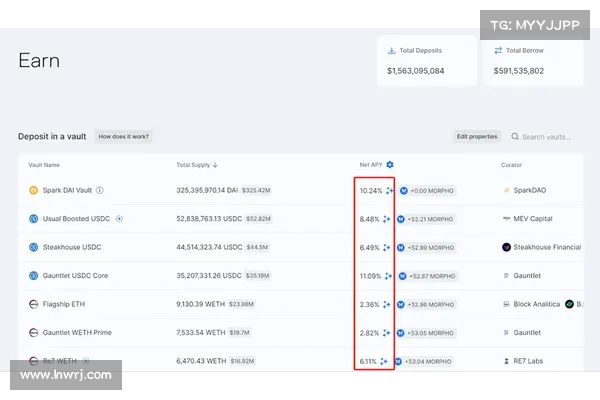Click the Spark DAI Vault token icon
This screenshot has height=400, width=600.
(x=34, y=190)
